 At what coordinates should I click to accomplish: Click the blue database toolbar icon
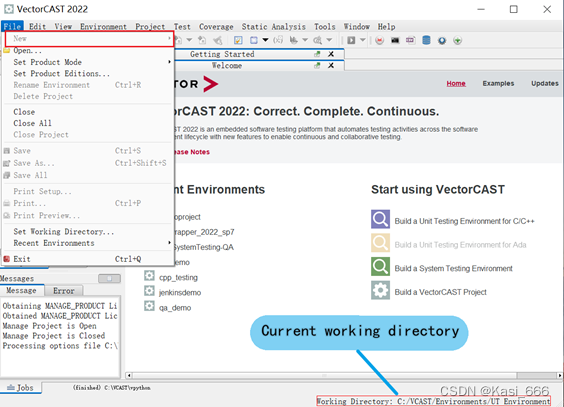tap(426, 40)
